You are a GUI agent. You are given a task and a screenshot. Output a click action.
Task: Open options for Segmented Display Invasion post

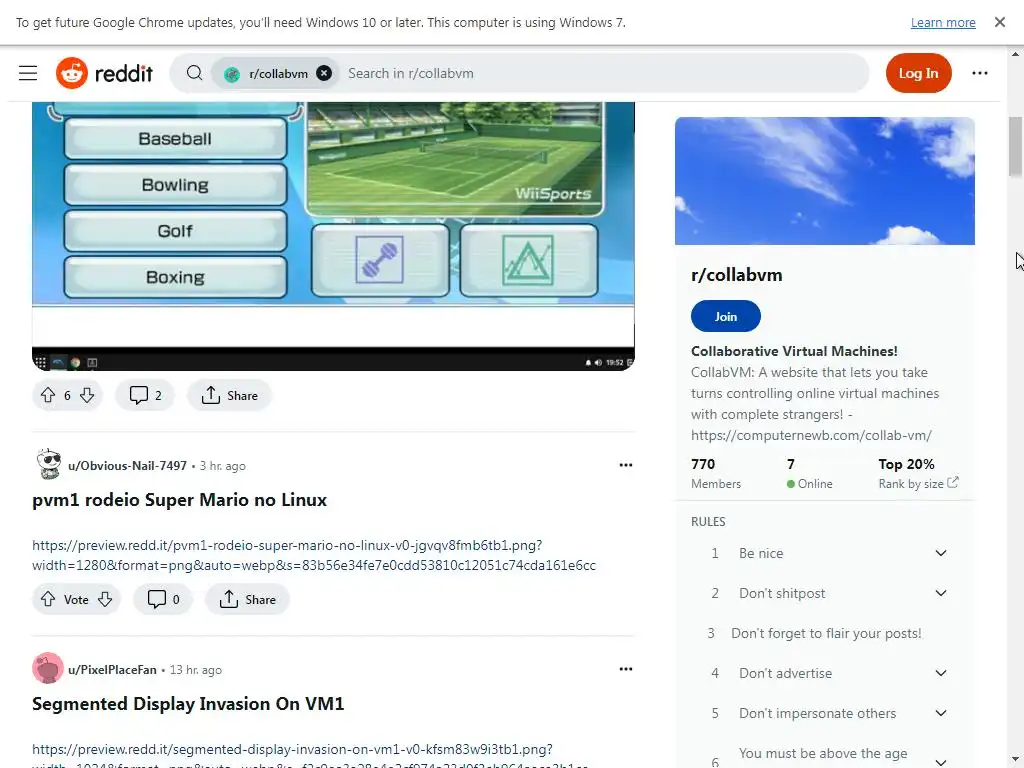click(626, 669)
